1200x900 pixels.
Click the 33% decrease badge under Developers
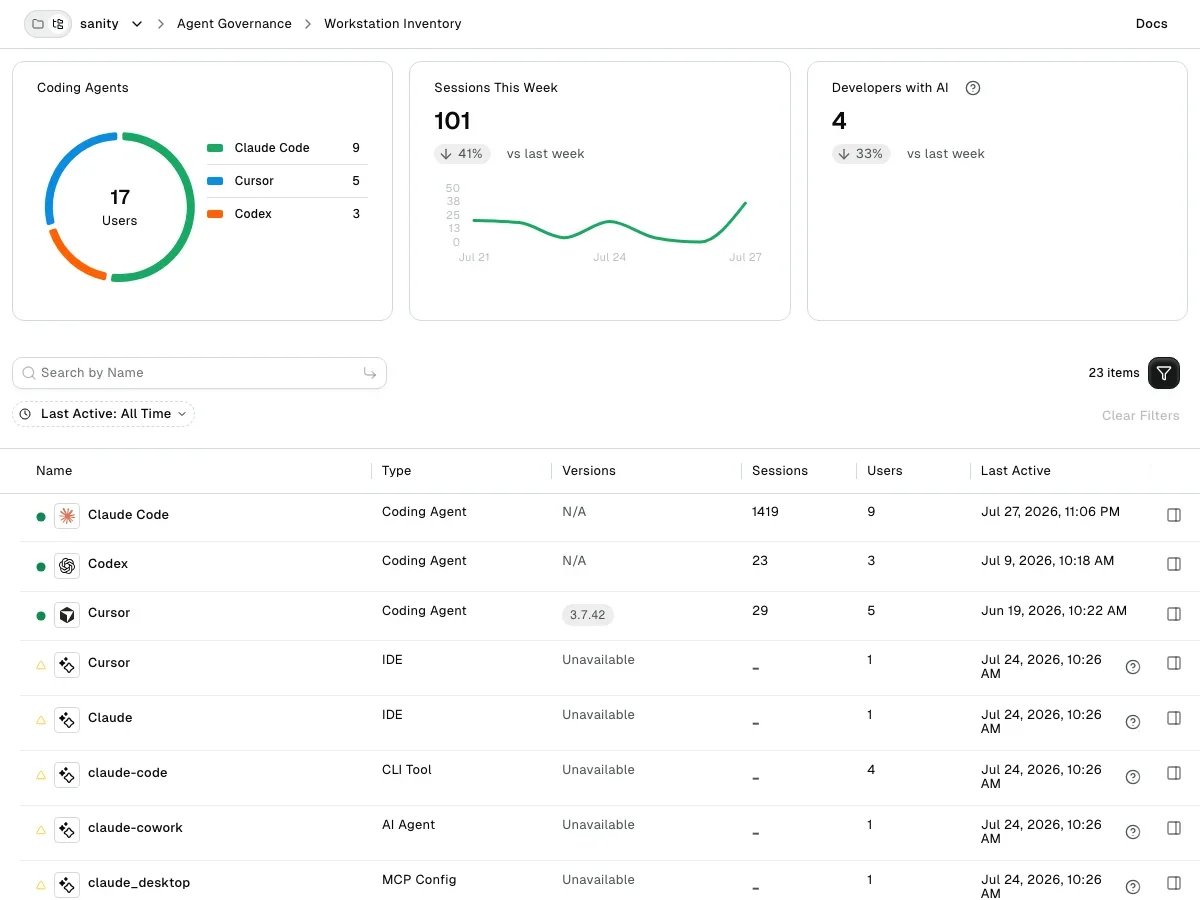point(861,154)
